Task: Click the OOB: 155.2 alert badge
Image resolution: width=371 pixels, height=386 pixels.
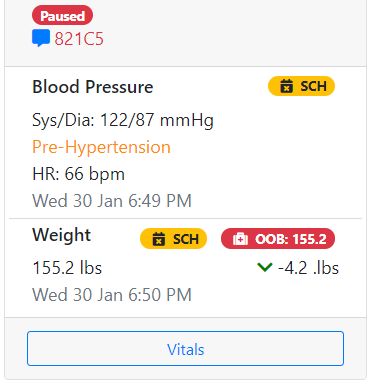Action: (278, 239)
